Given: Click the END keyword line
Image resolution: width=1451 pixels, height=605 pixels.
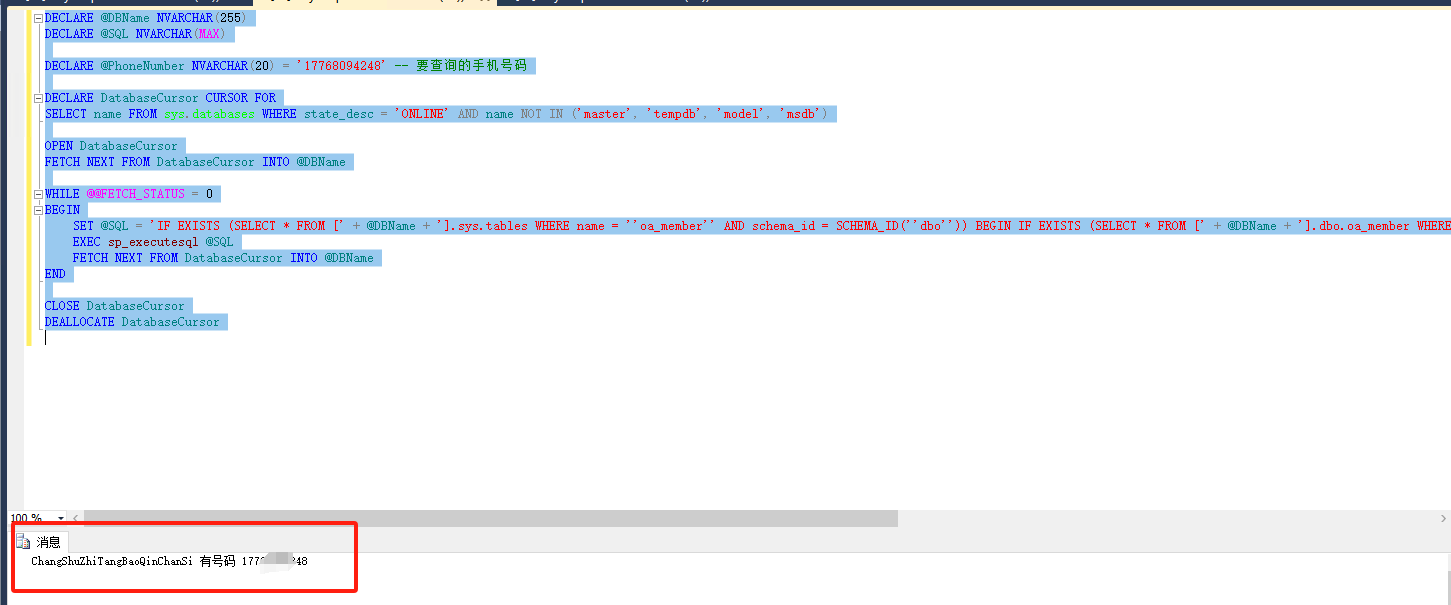Looking at the screenshot, I should (x=55, y=274).
